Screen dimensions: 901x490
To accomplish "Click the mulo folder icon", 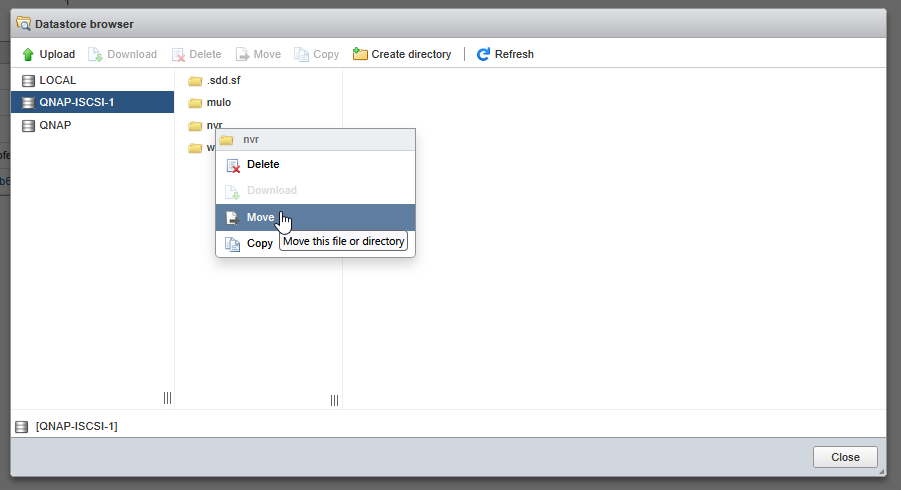I will click(195, 103).
